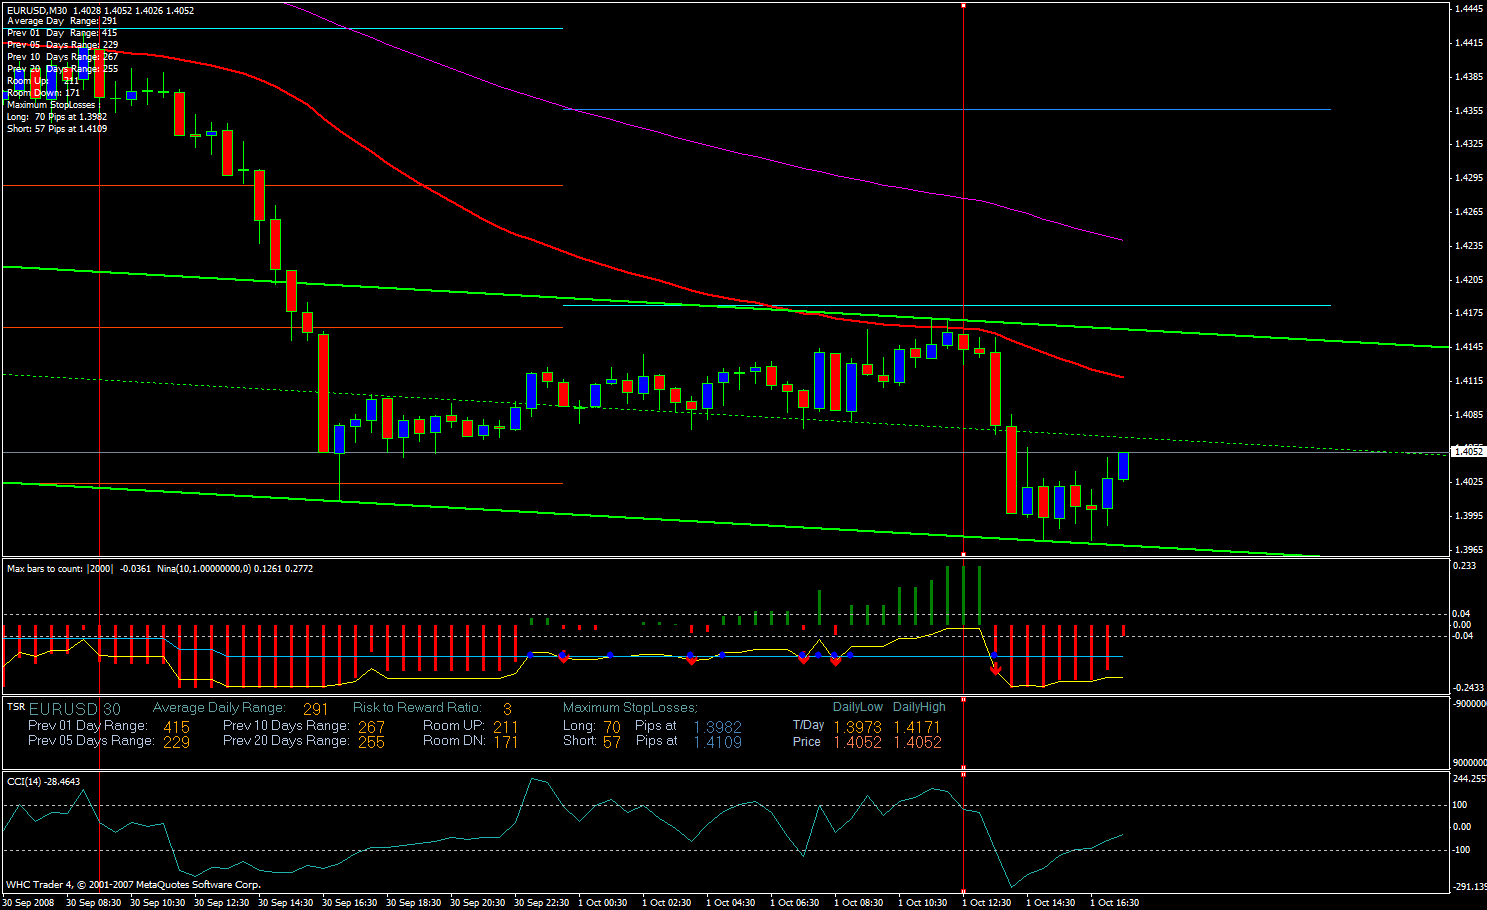The width and height of the screenshot is (1487, 910).
Task: Click the white marker atop the vertical line
Action: tap(963, 6)
